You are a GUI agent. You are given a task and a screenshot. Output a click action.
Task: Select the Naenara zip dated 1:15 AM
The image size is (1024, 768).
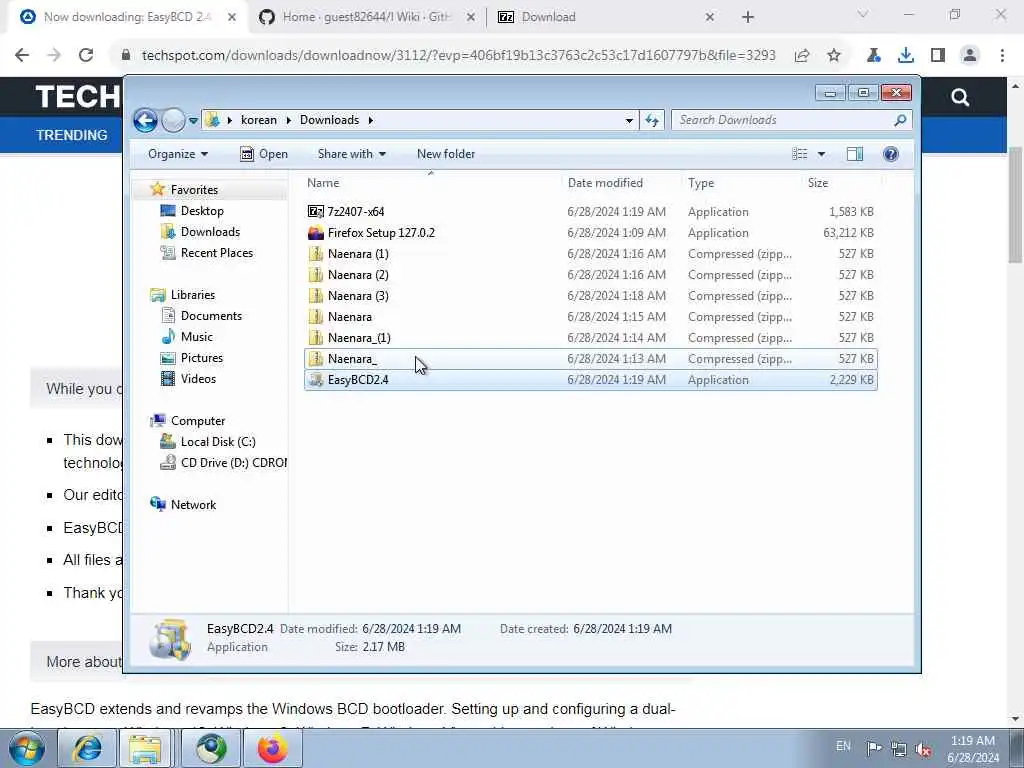click(x=590, y=317)
